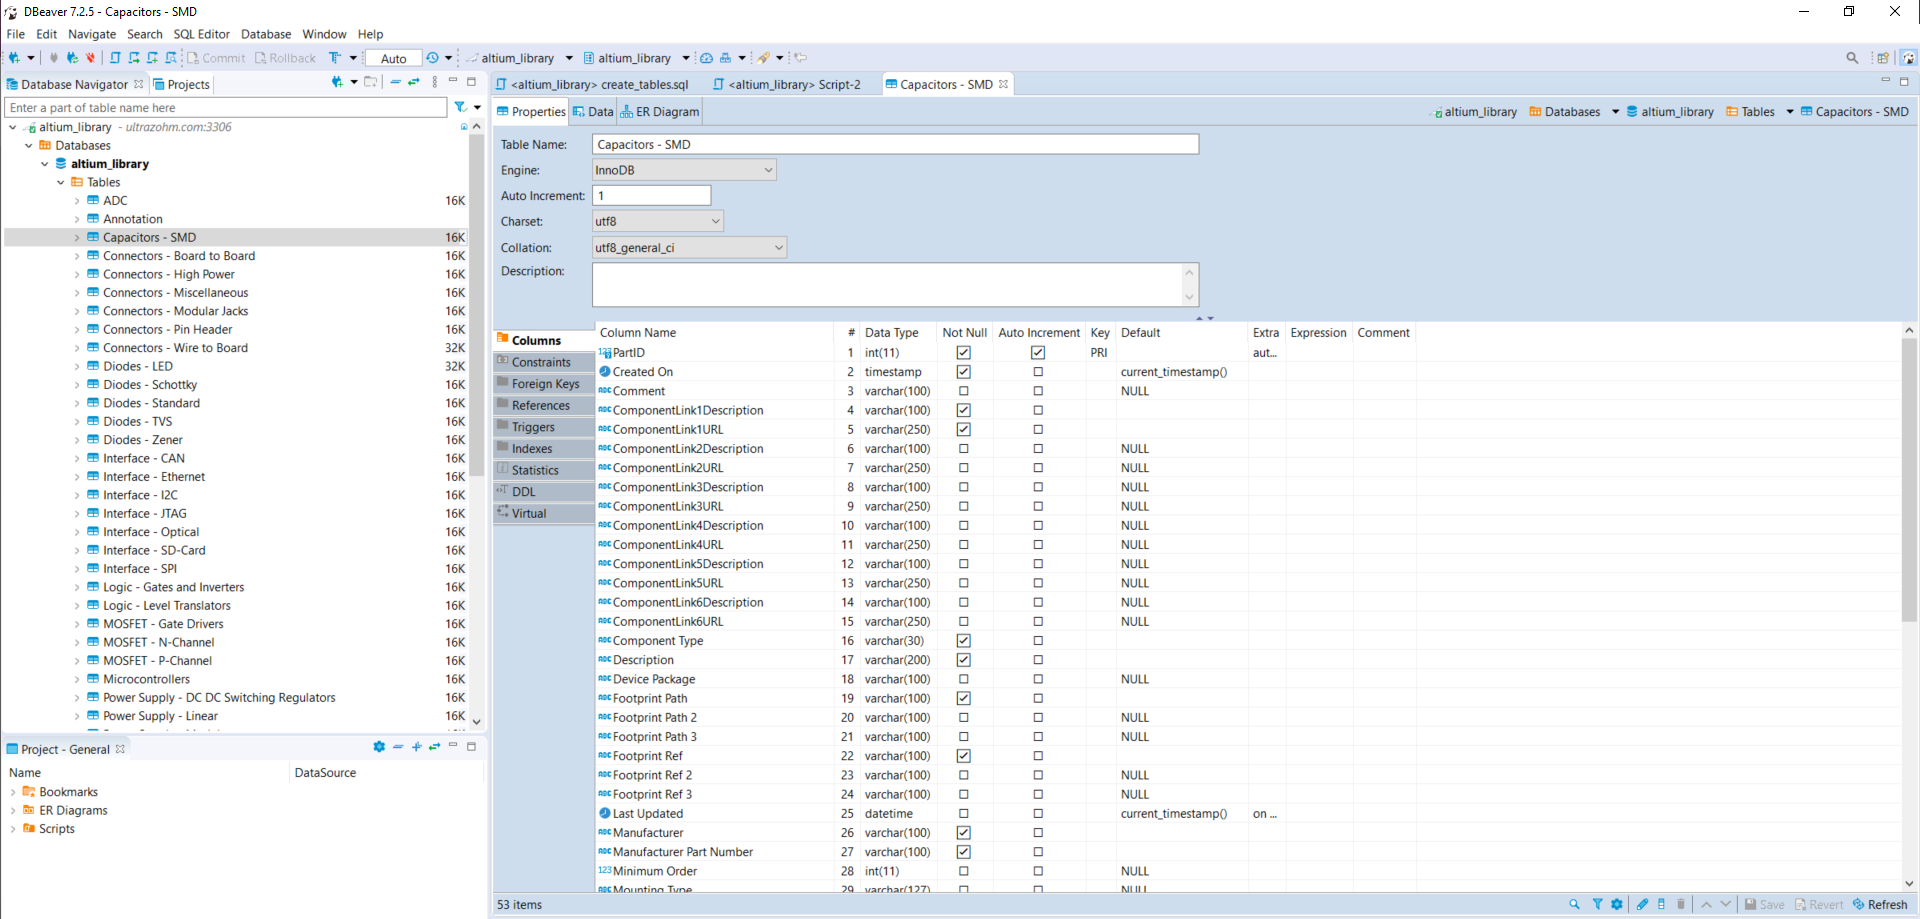Screen dimensions: 1920x919
Task: Open the Collation dropdown showing utf8_general_ci
Action: (x=689, y=248)
